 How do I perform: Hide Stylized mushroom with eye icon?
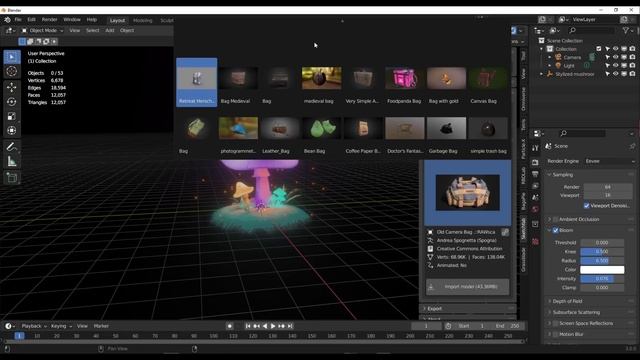(x=616, y=74)
